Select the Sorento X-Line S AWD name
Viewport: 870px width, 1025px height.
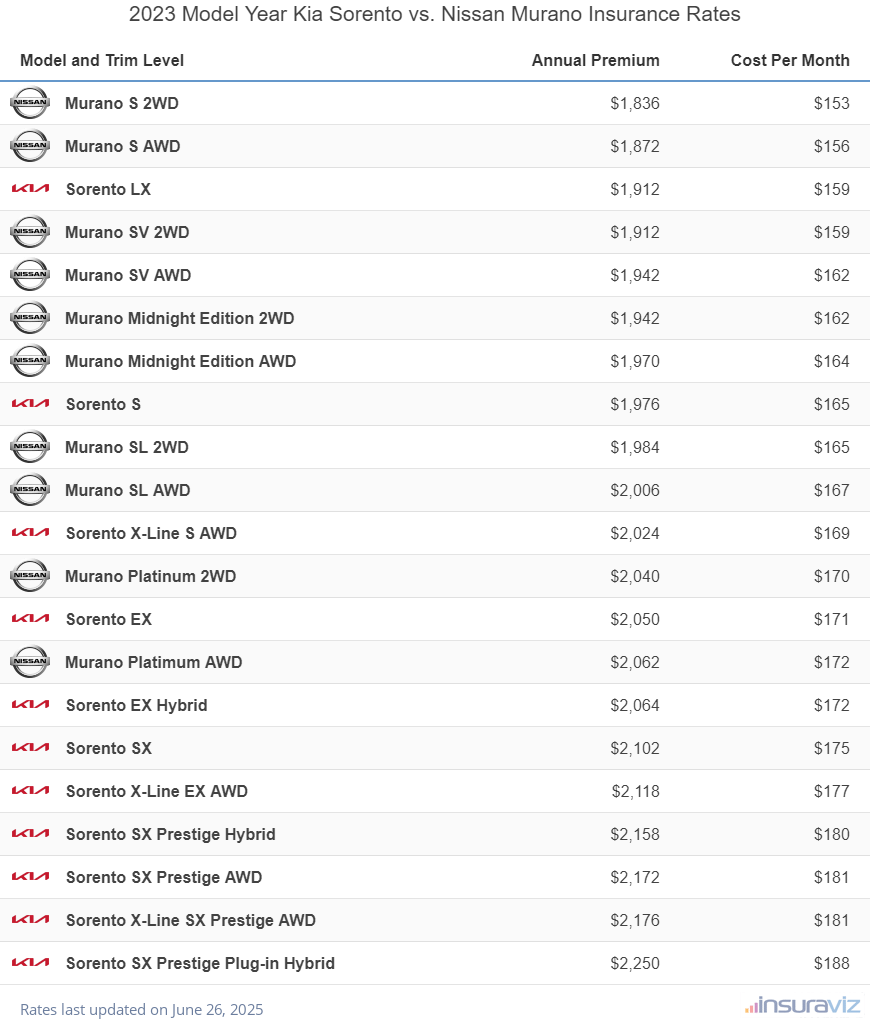[x=152, y=533]
